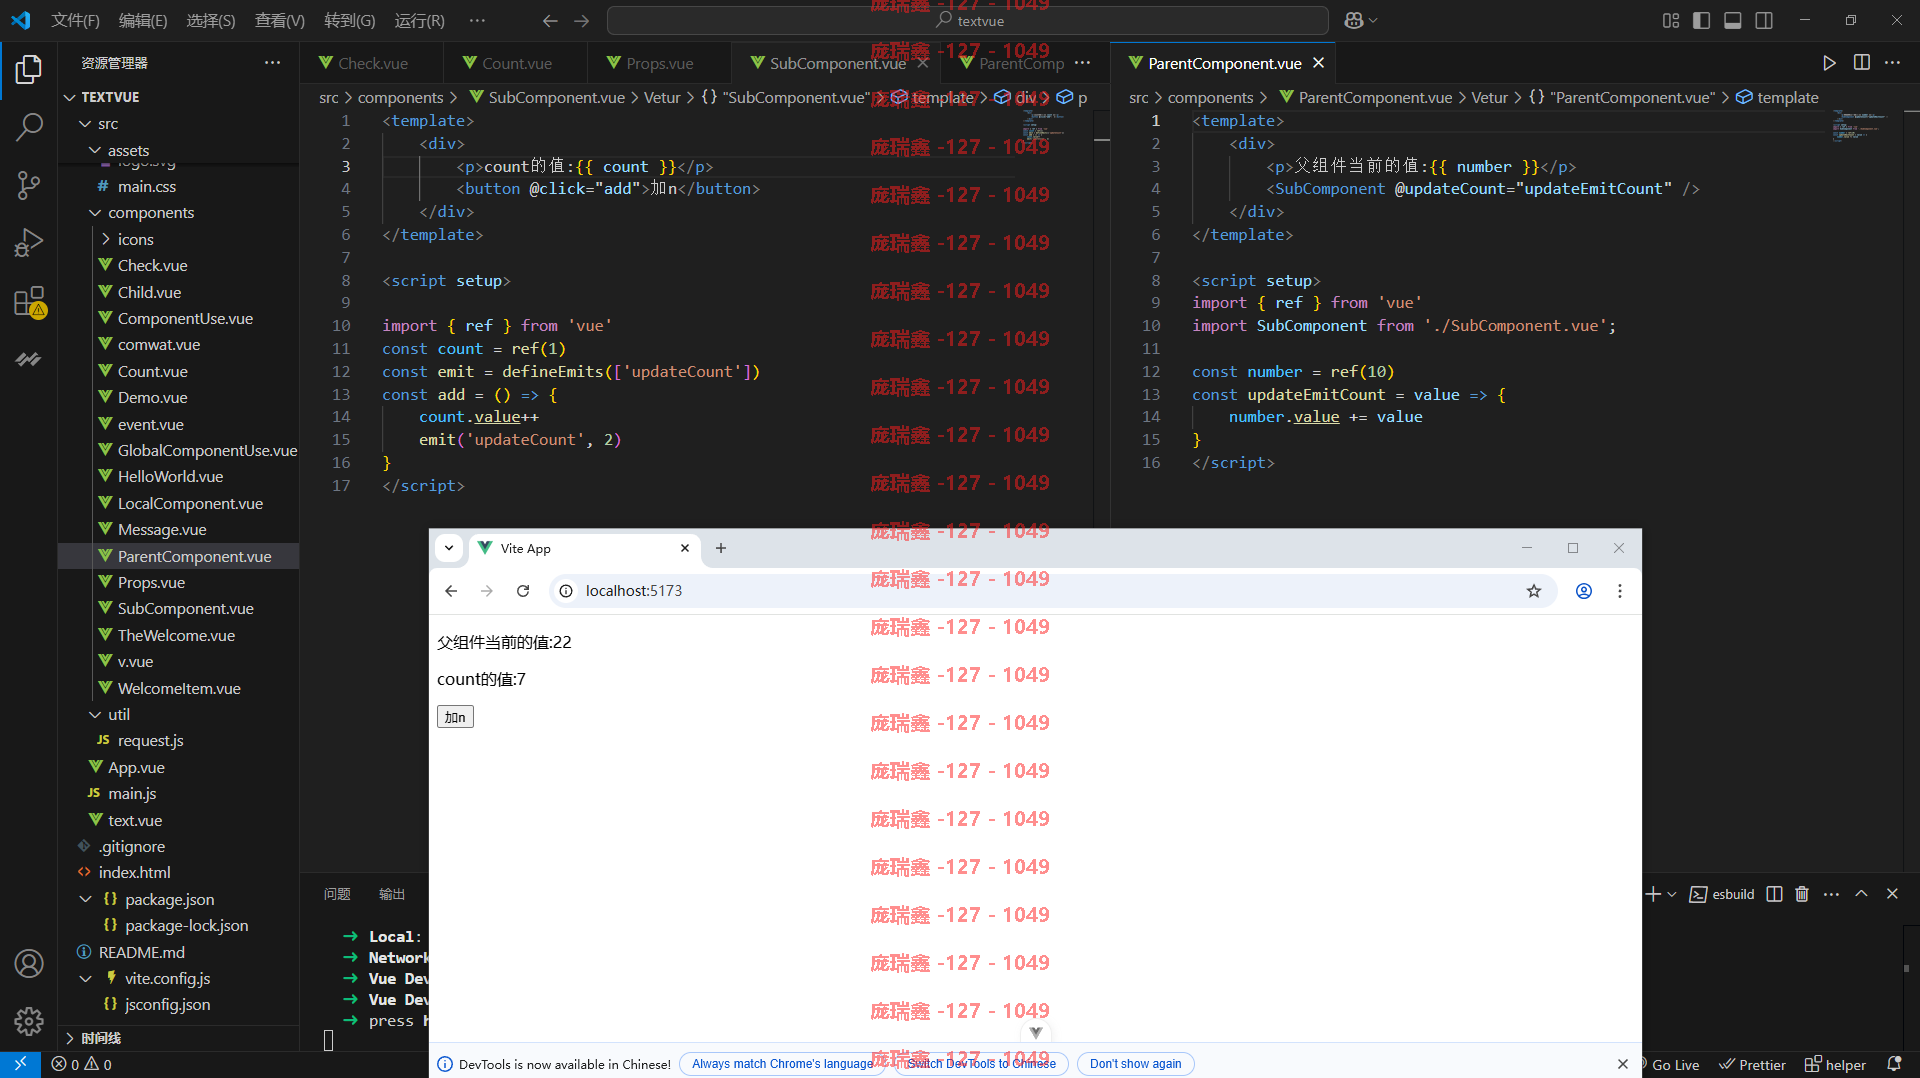The width and height of the screenshot is (1920, 1078).
Task: Open remote window indicator in status bar
Action: pyautogui.click(x=20, y=1065)
